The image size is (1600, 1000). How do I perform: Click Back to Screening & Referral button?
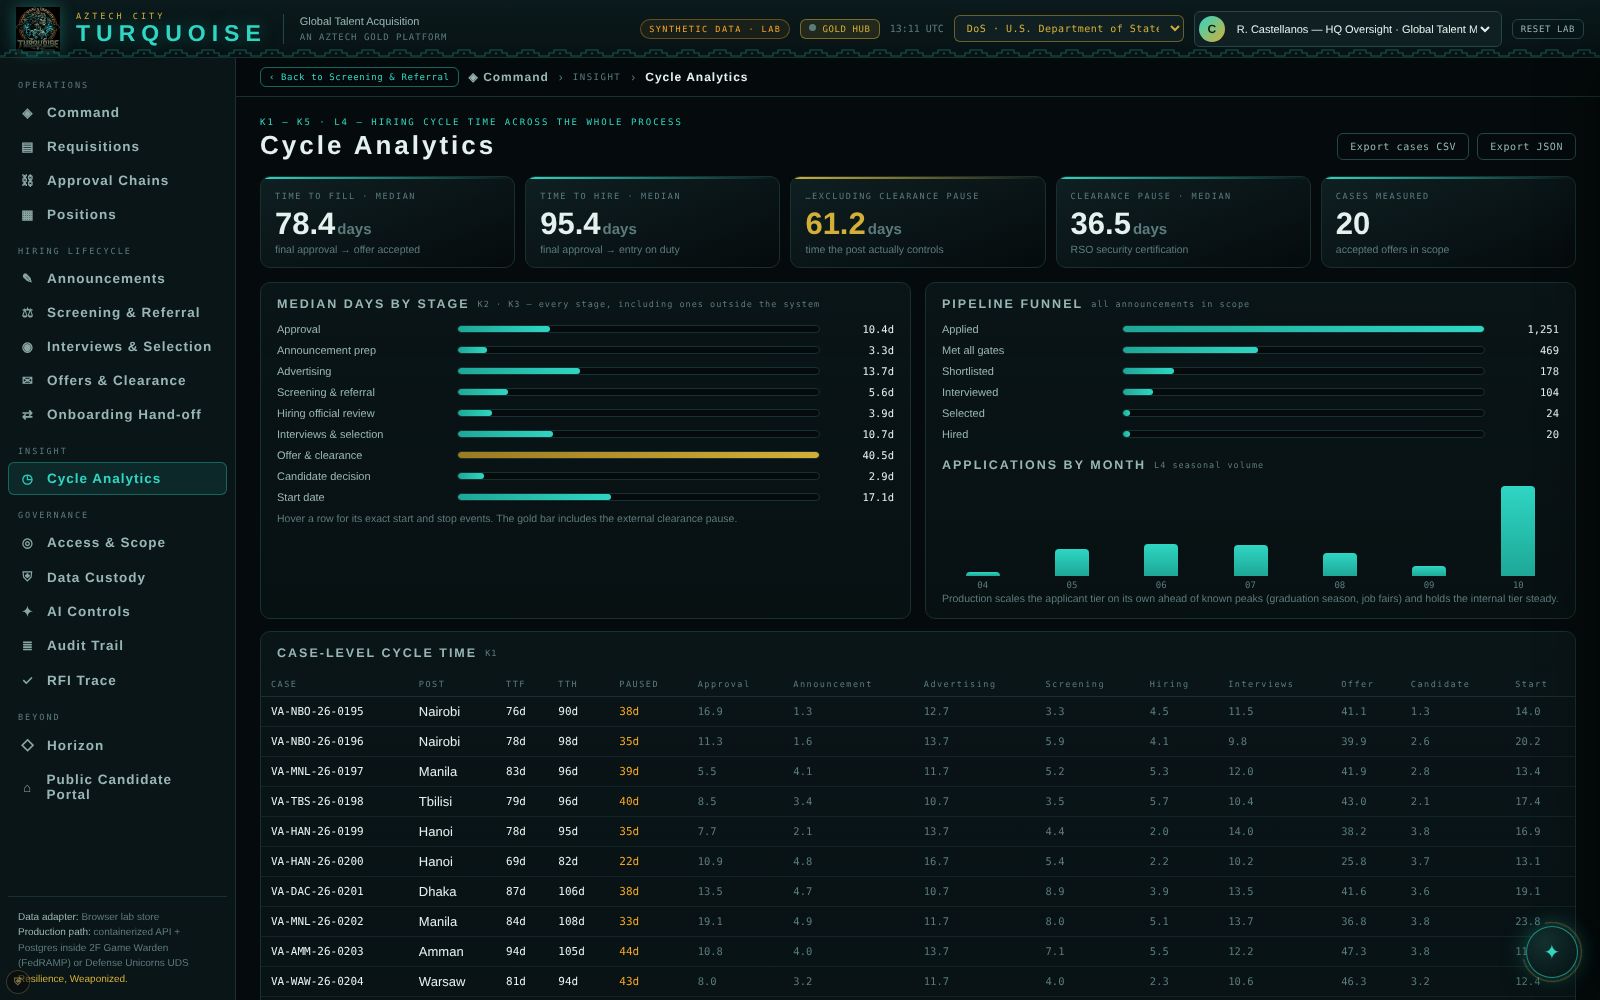pos(359,77)
